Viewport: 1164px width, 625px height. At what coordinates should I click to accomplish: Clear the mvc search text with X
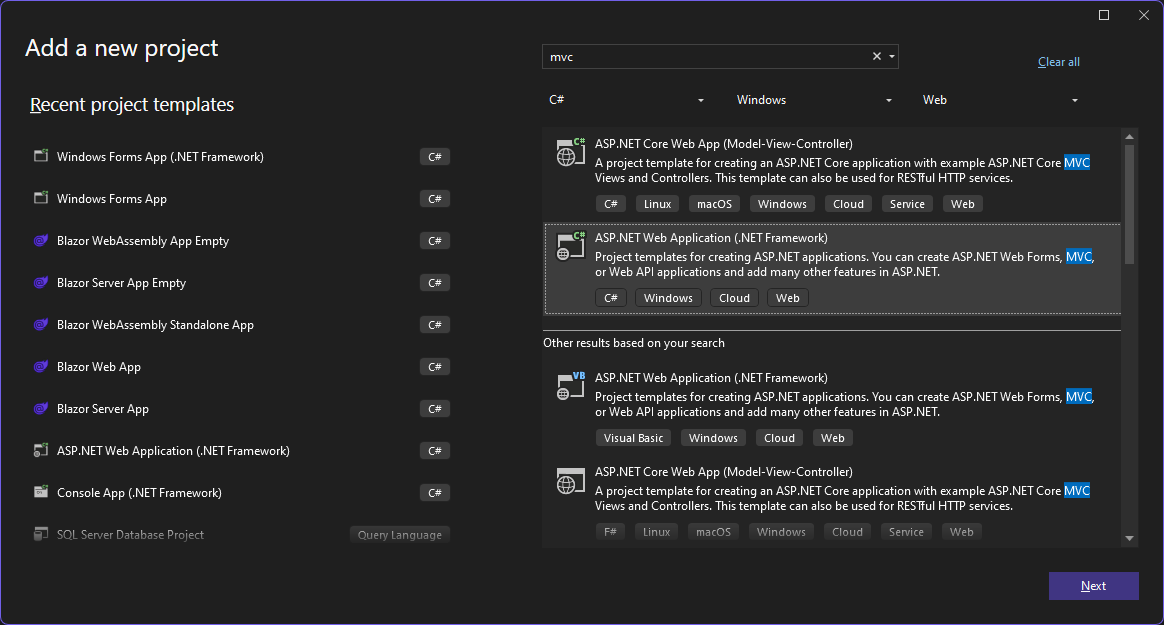coord(877,57)
